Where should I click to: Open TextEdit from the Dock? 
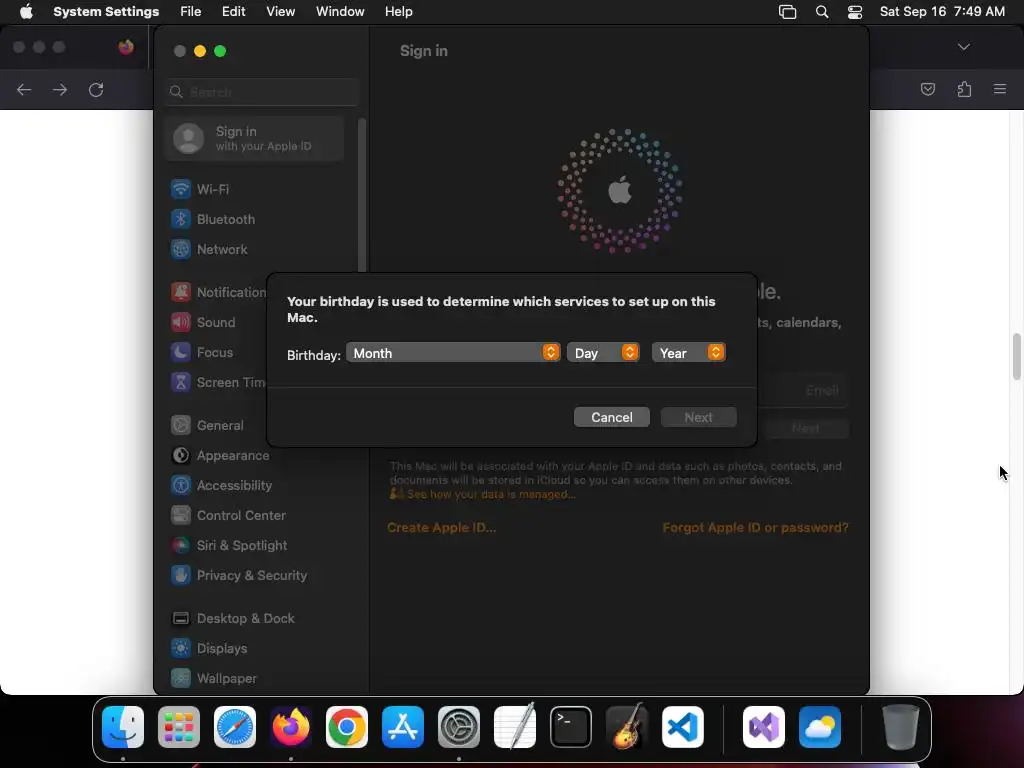515,726
